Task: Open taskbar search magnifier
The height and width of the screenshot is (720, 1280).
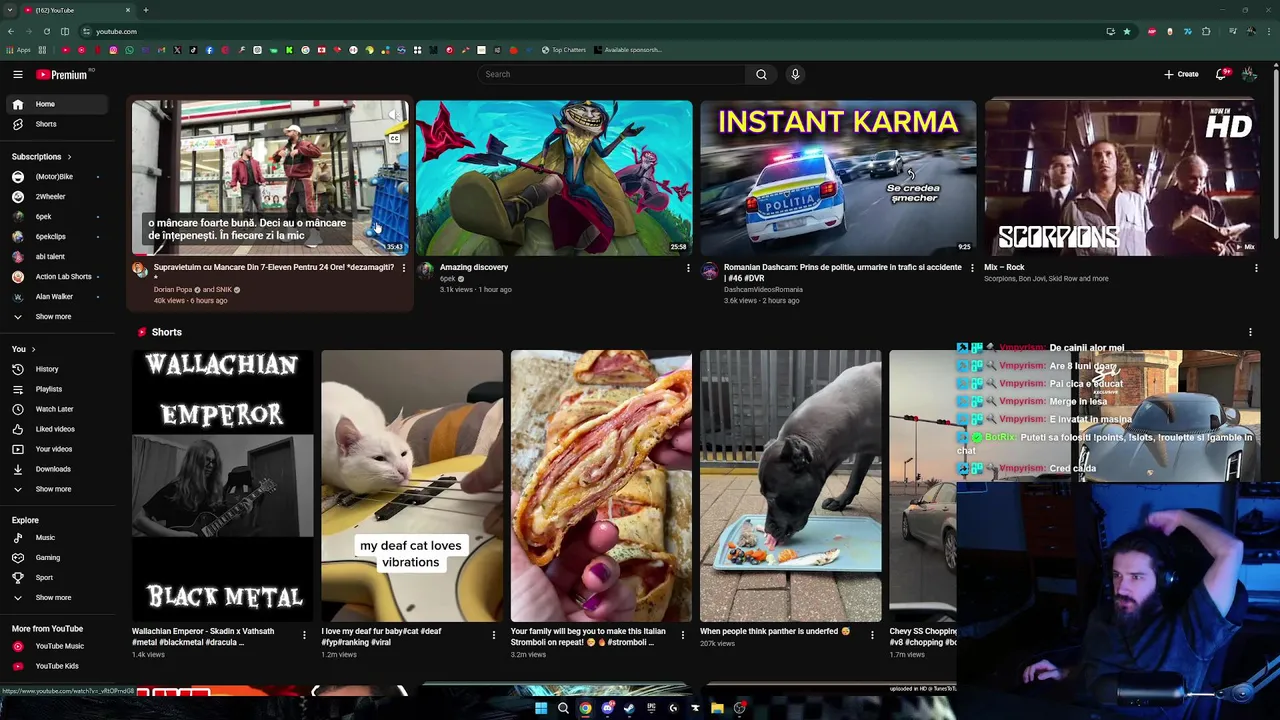Action: (x=563, y=708)
